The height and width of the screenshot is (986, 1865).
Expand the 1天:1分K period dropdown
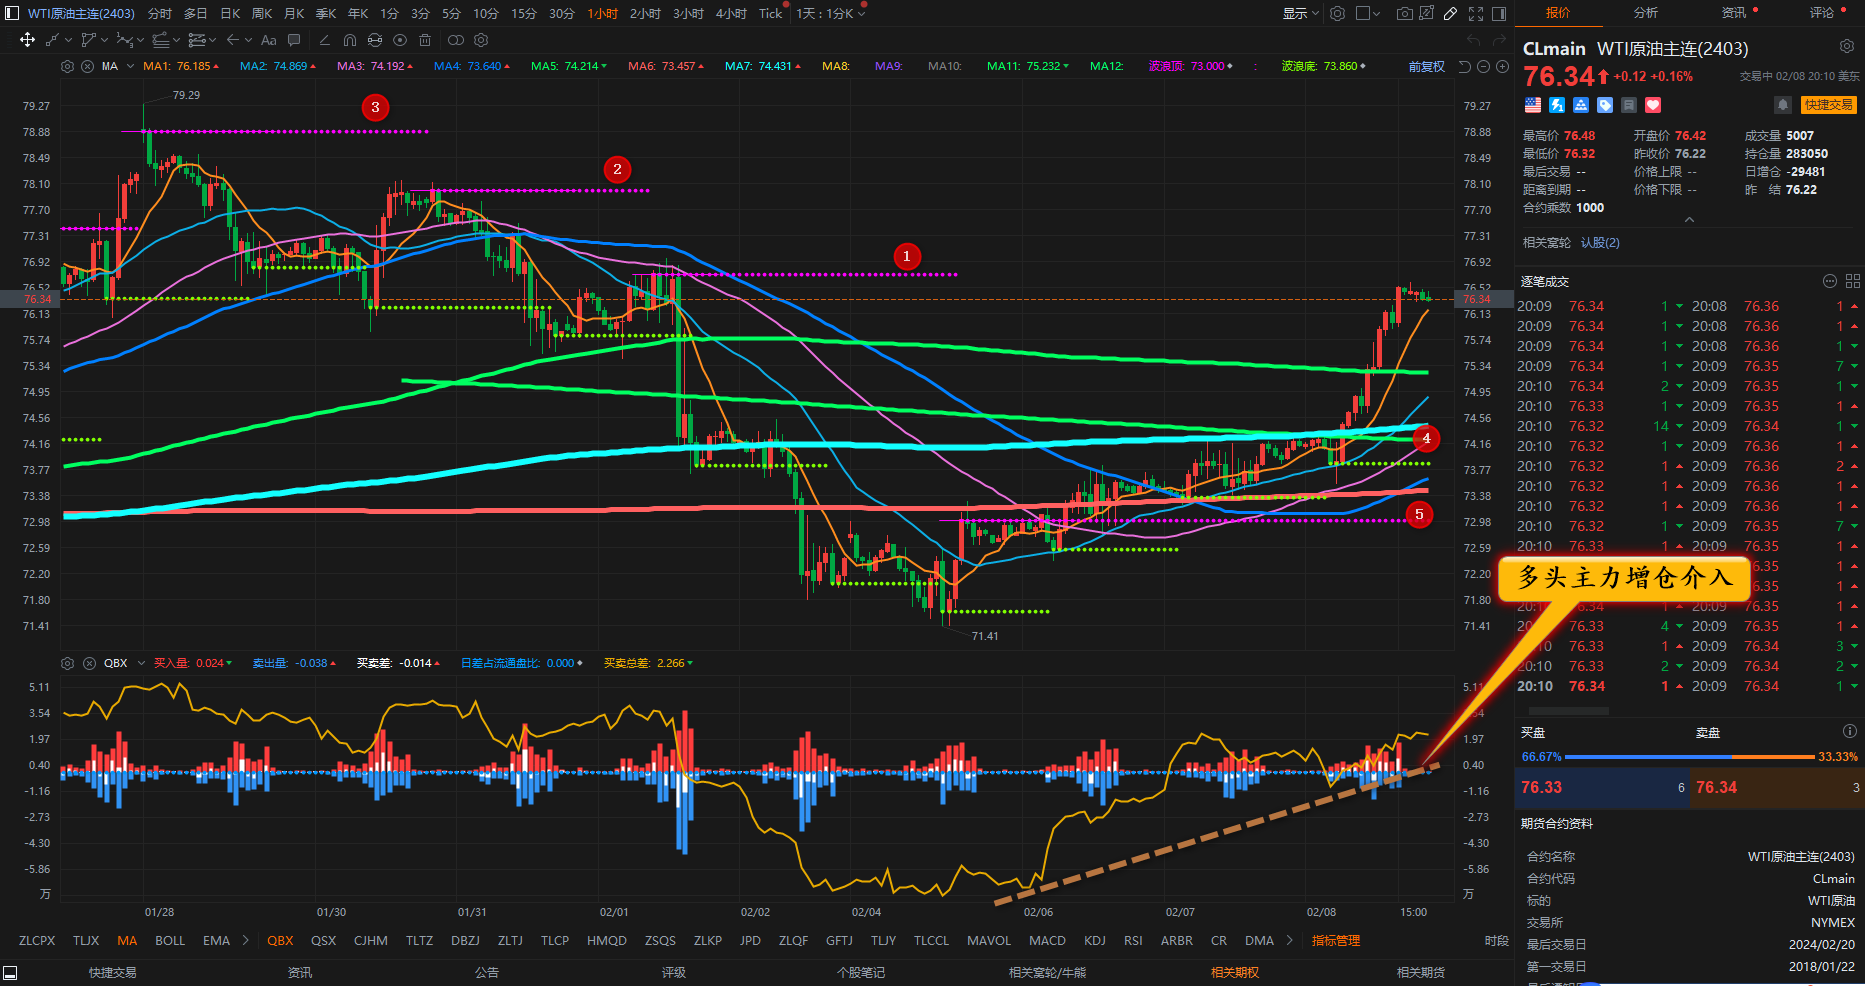(831, 13)
